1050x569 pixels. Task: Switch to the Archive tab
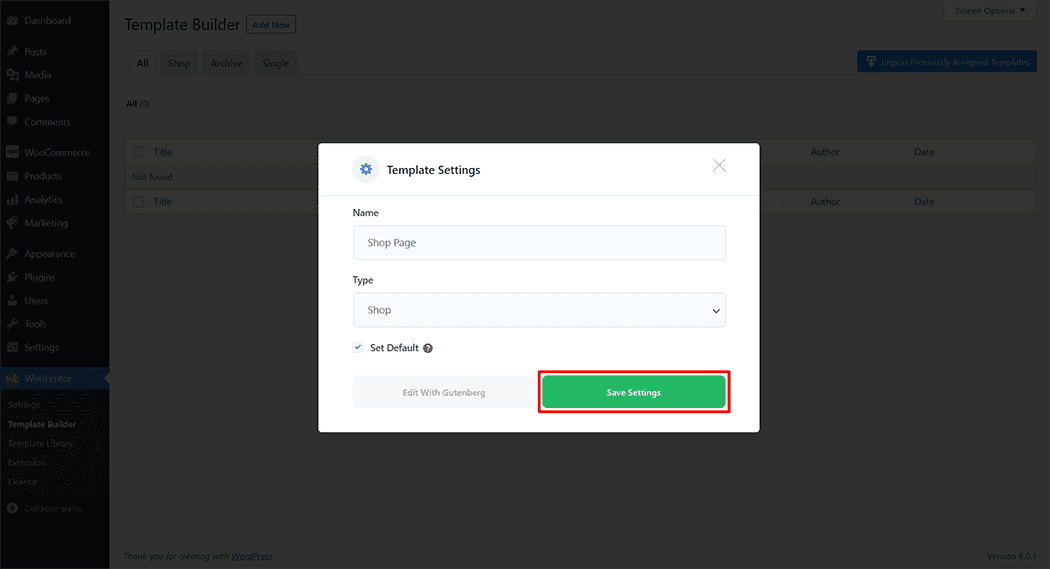coord(226,63)
